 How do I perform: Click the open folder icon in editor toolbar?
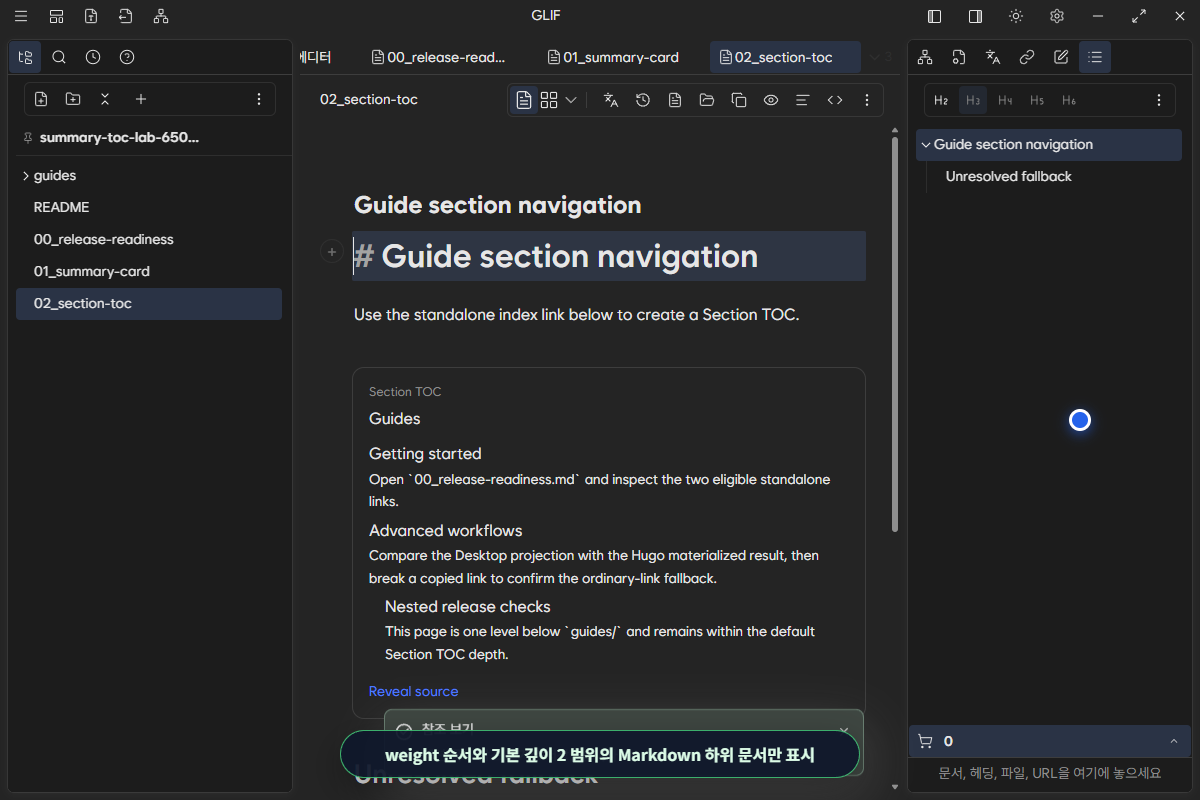coord(707,100)
